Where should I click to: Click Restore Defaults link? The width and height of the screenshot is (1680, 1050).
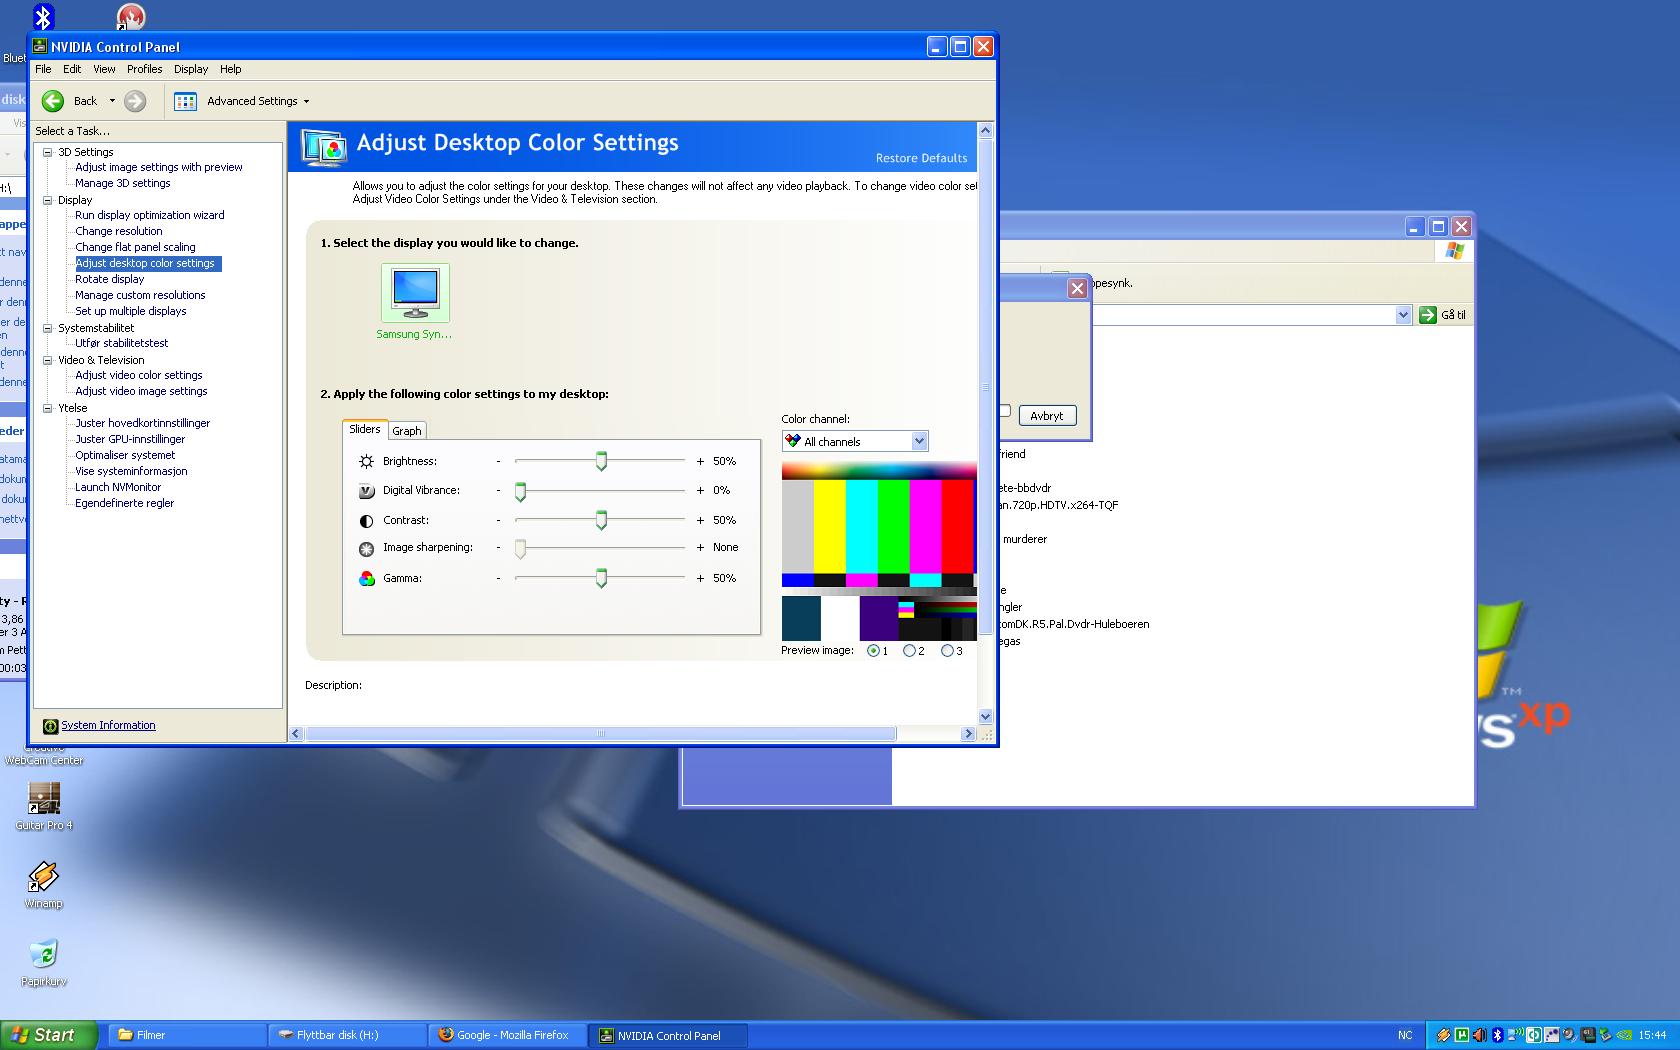click(x=921, y=158)
